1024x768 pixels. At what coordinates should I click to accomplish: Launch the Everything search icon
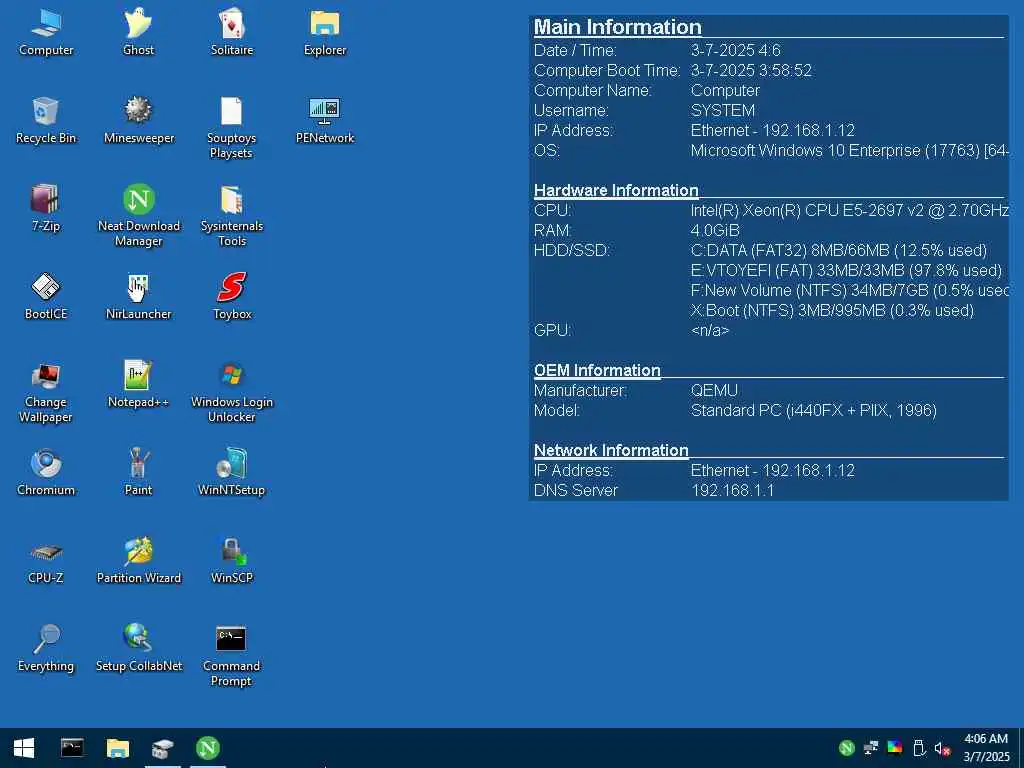click(x=46, y=649)
